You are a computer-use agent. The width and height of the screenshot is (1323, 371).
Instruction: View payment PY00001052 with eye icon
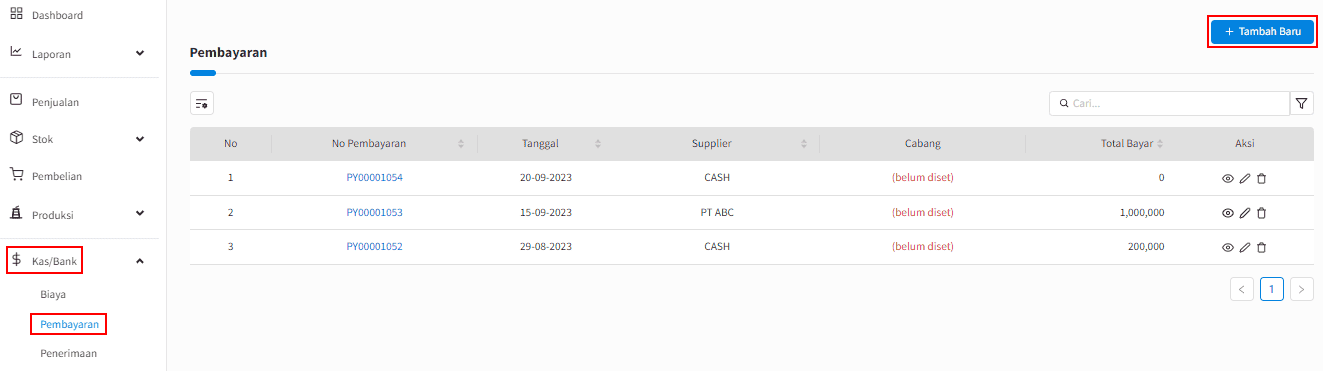pyautogui.click(x=1228, y=247)
